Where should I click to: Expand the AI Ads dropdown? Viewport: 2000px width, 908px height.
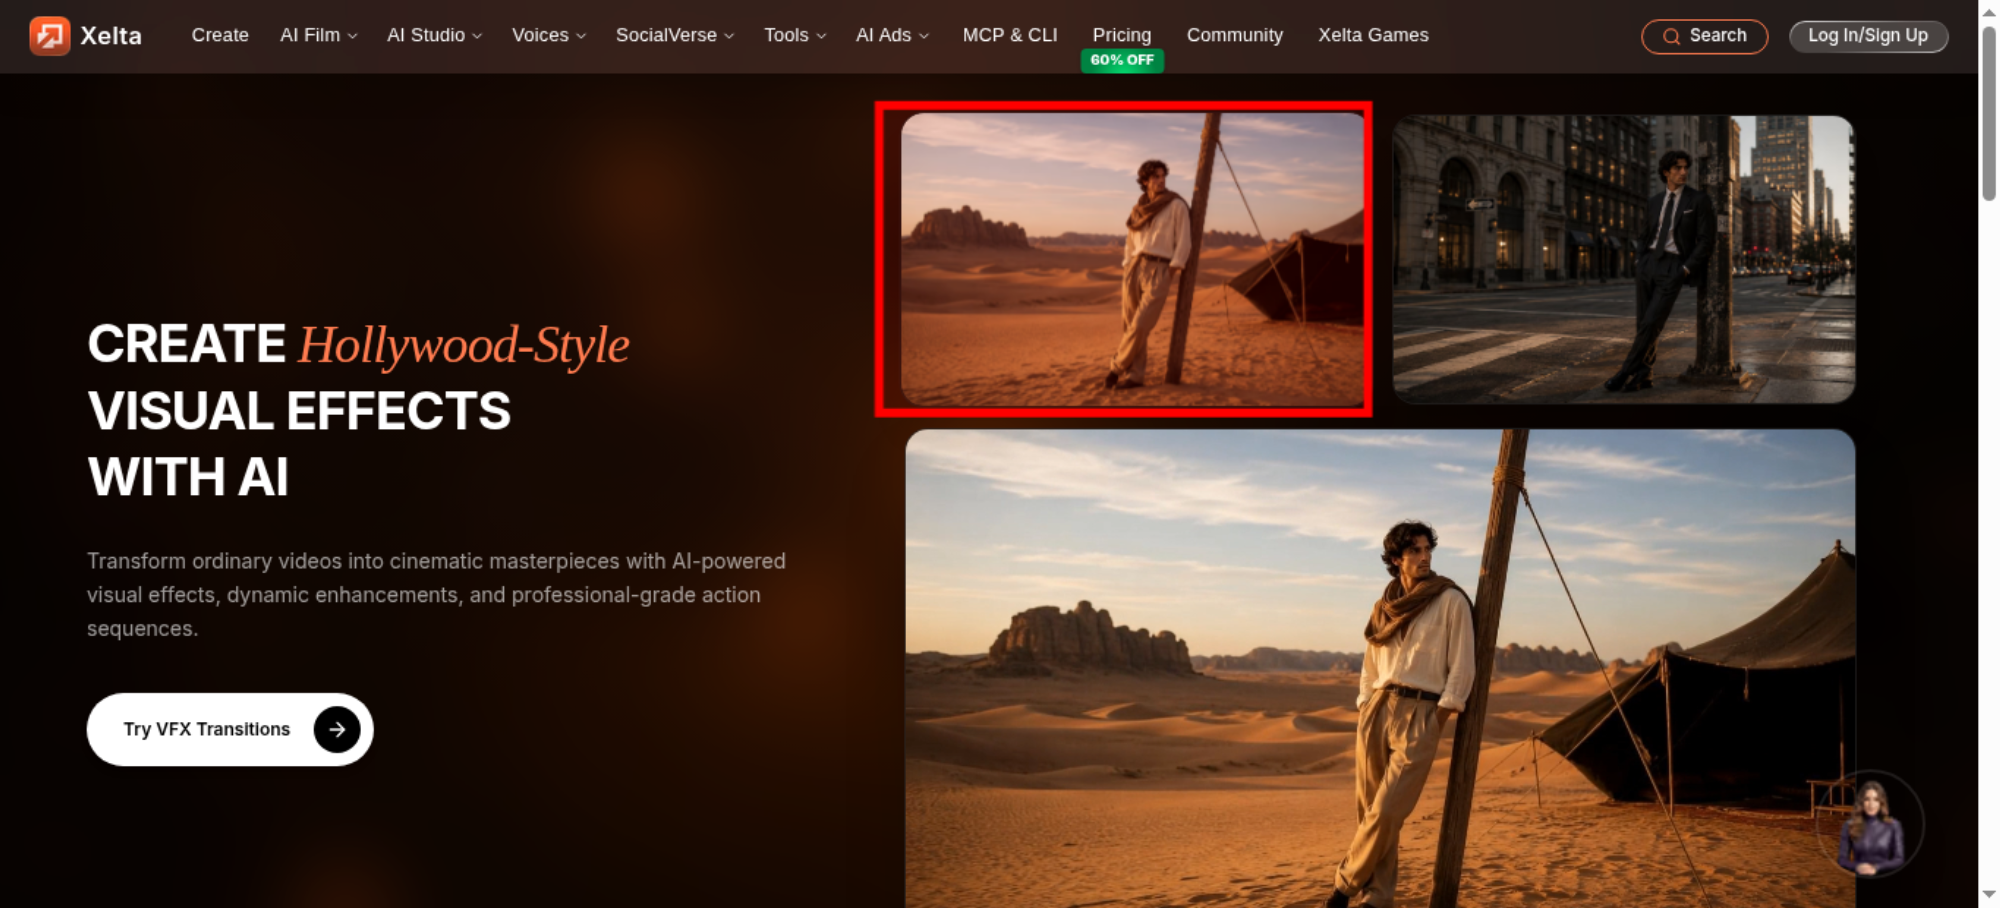[x=892, y=35]
